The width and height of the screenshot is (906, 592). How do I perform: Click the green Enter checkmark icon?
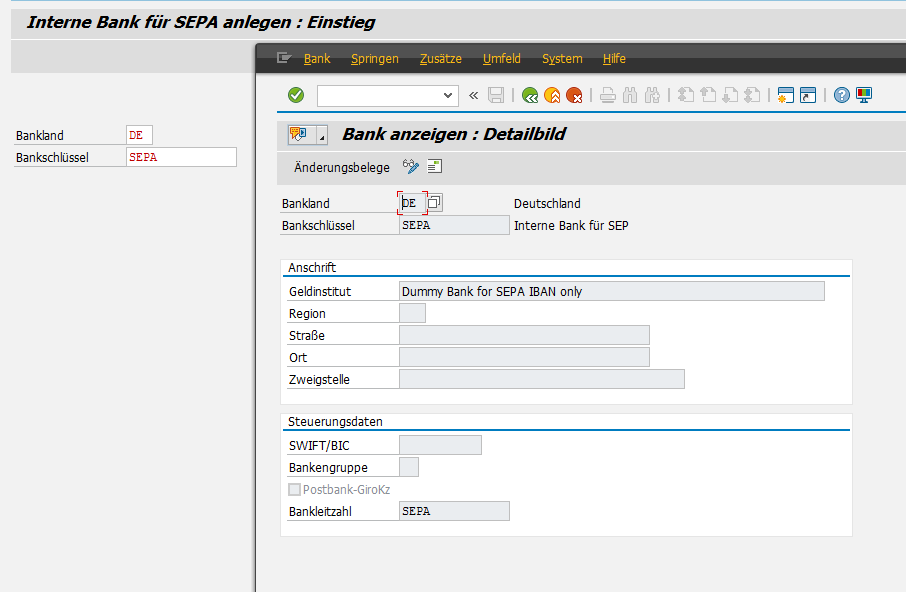[x=296, y=95]
